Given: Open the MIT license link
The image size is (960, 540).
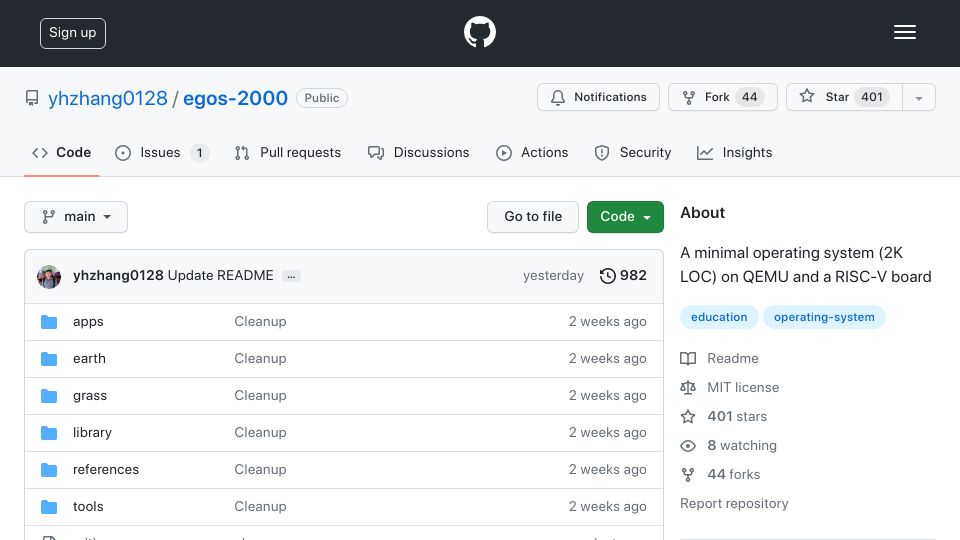Looking at the screenshot, I should coord(743,387).
